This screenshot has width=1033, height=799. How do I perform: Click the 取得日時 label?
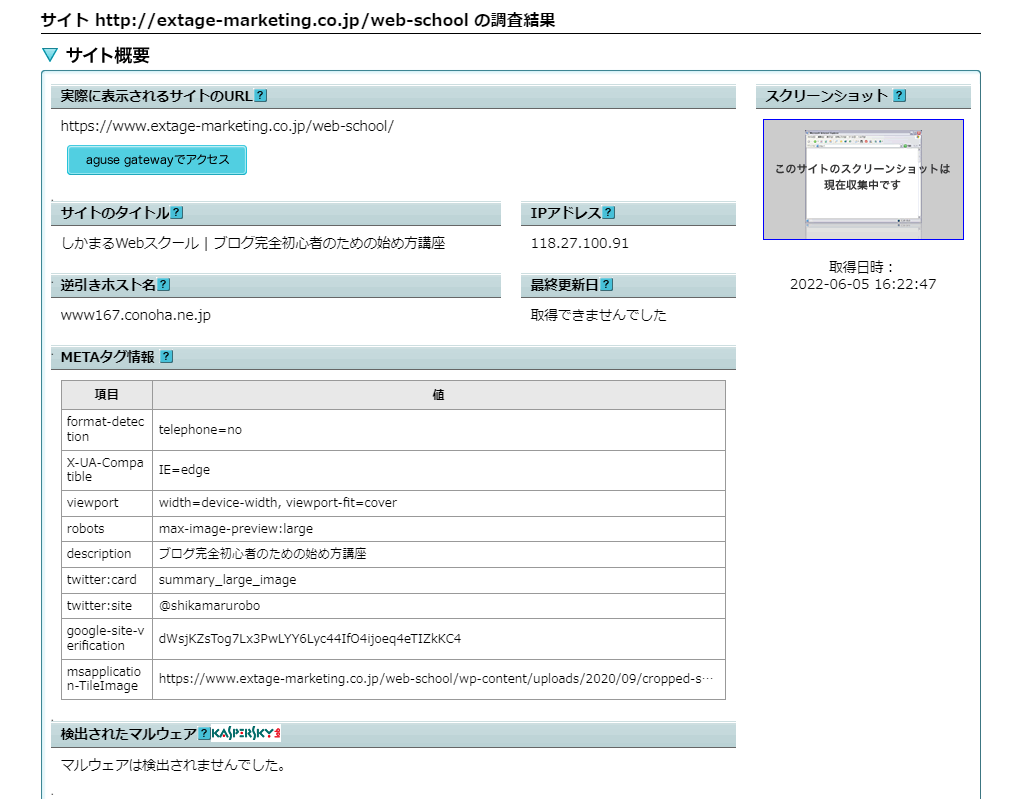tap(862, 267)
